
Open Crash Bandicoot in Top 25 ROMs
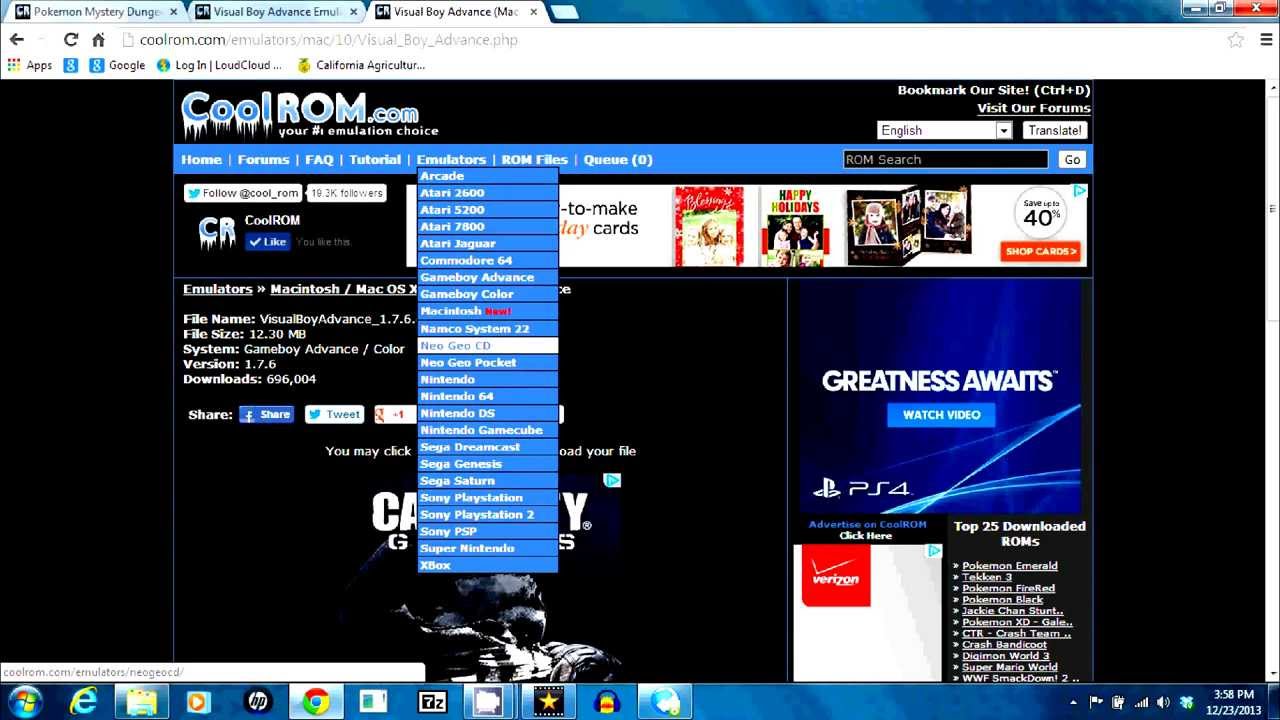click(1004, 645)
